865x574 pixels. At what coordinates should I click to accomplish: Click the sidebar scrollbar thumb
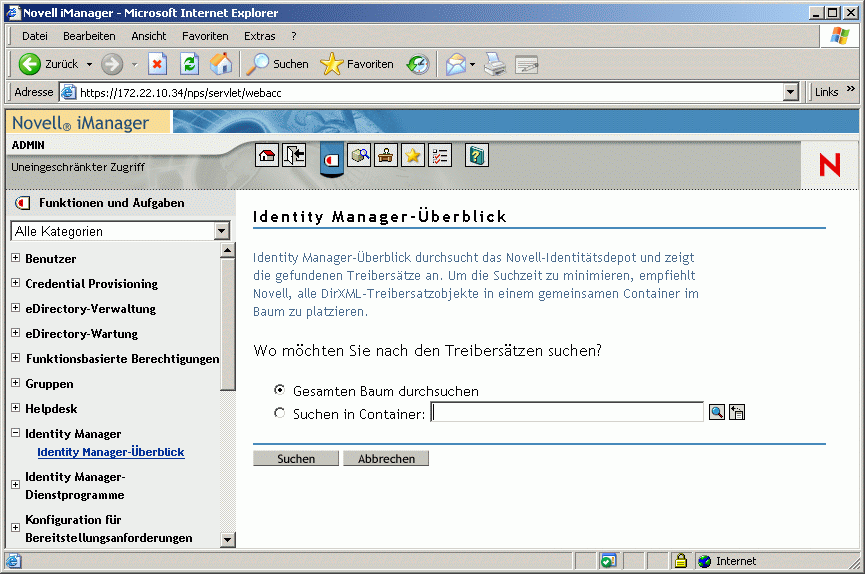(x=227, y=325)
